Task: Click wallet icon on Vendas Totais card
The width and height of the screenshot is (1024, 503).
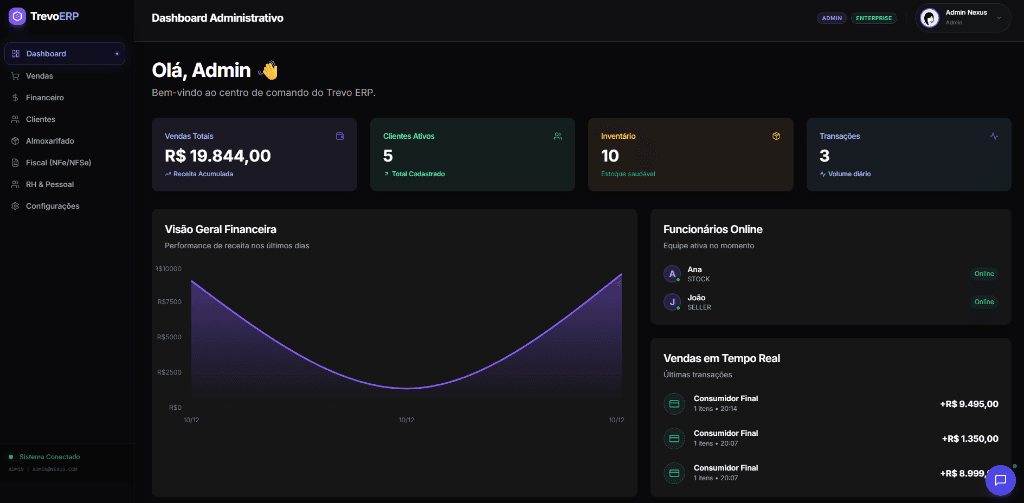Action: (340, 136)
